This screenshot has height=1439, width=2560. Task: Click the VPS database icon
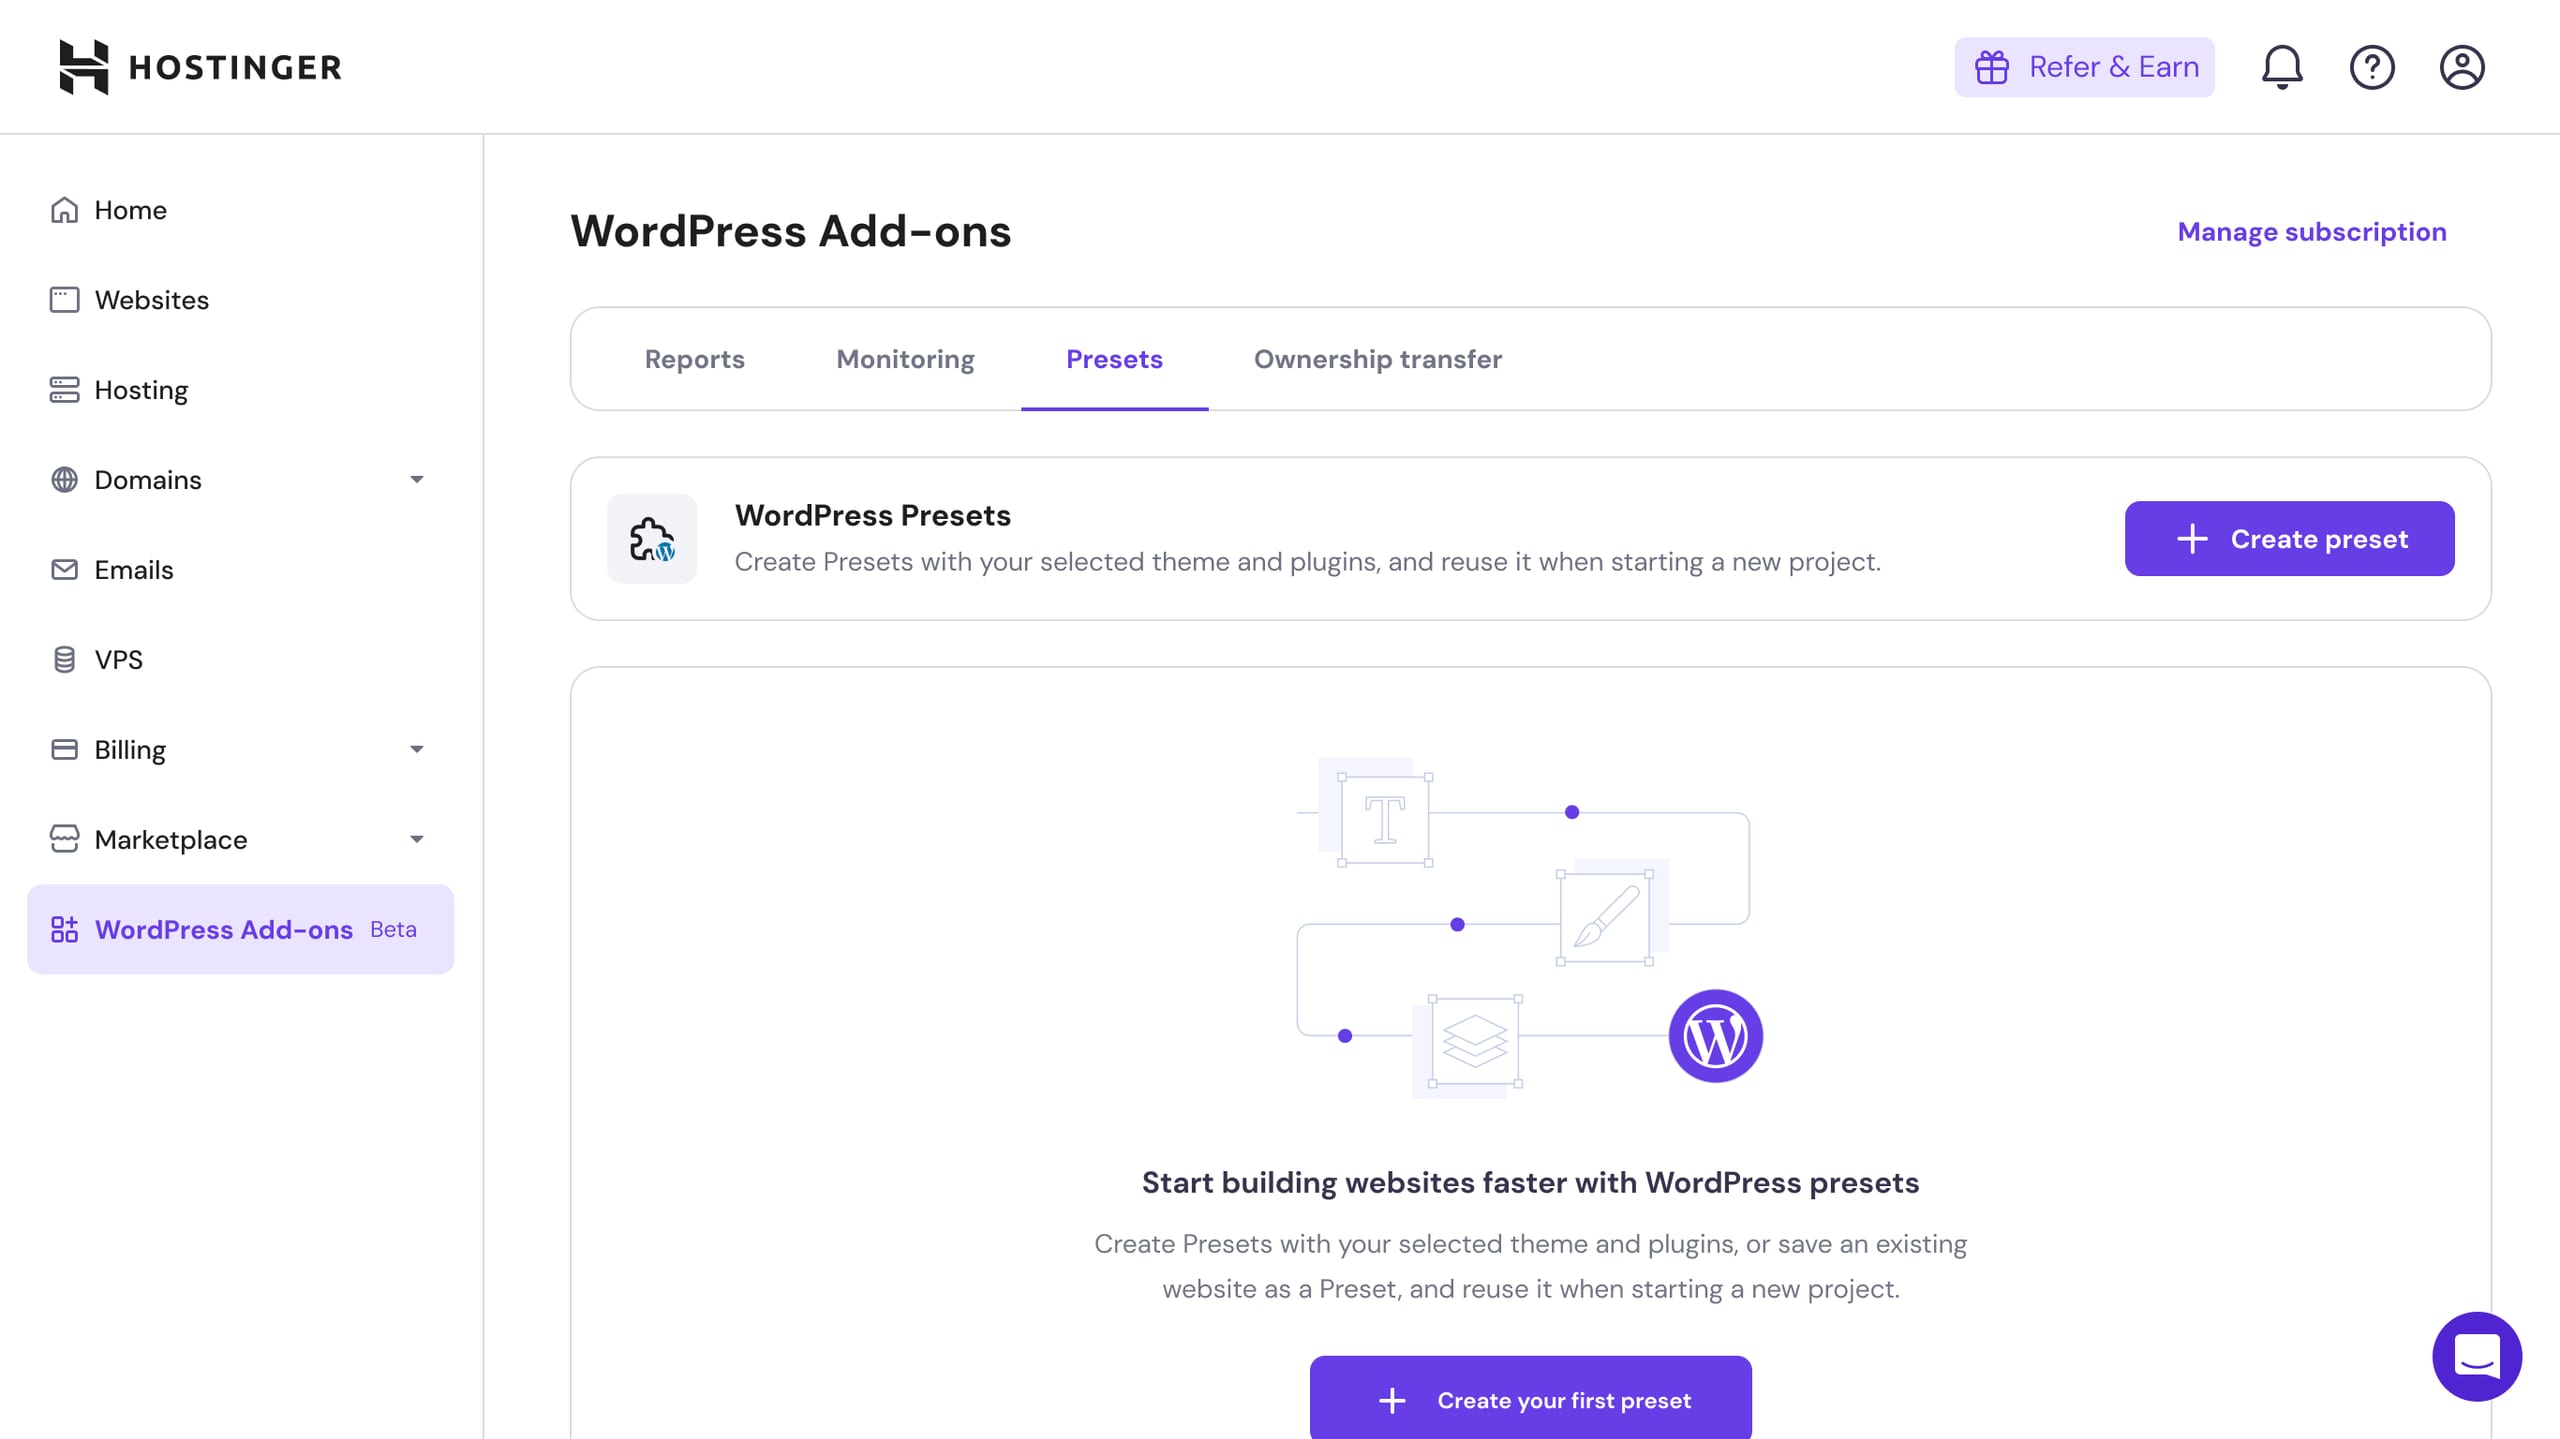click(64, 660)
